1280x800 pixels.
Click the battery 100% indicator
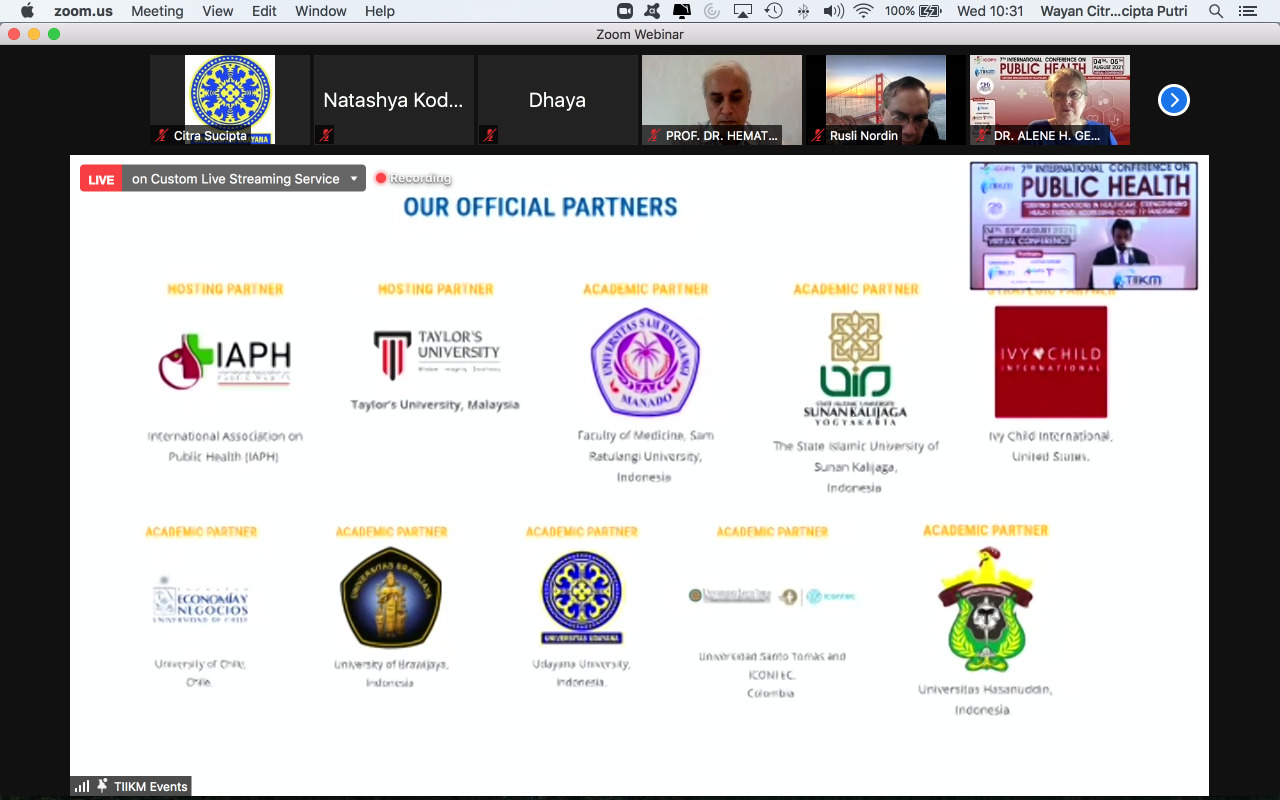pos(913,11)
